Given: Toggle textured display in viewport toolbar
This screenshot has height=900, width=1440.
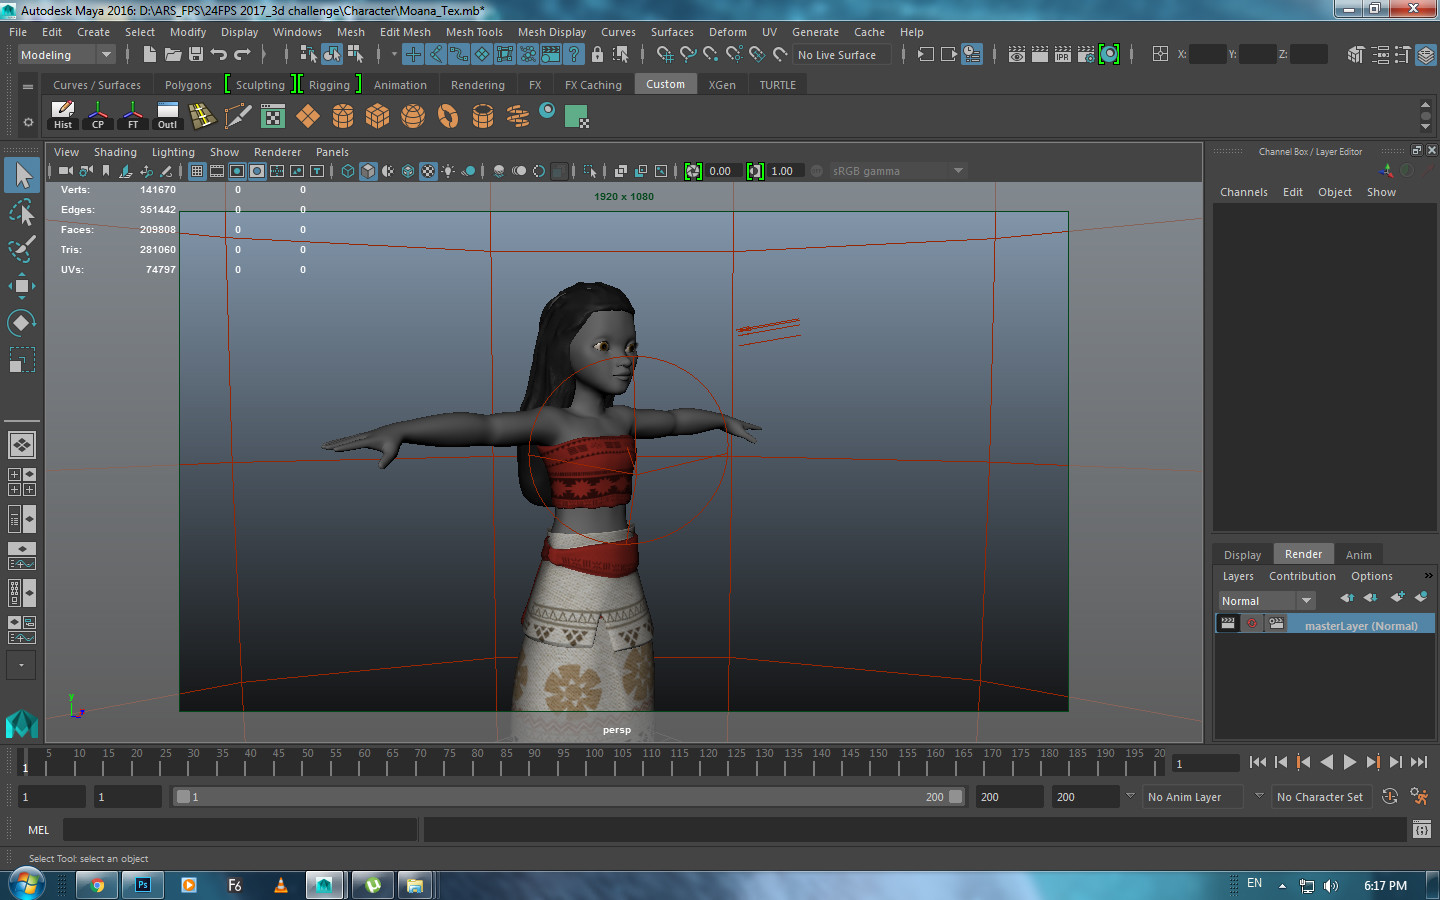Looking at the screenshot, I should click(428, 171).
